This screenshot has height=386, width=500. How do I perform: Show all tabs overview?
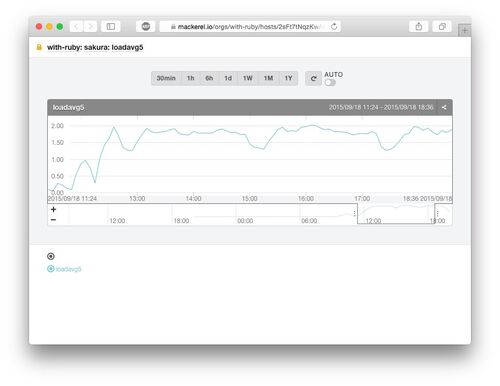(x=442, y=26)
